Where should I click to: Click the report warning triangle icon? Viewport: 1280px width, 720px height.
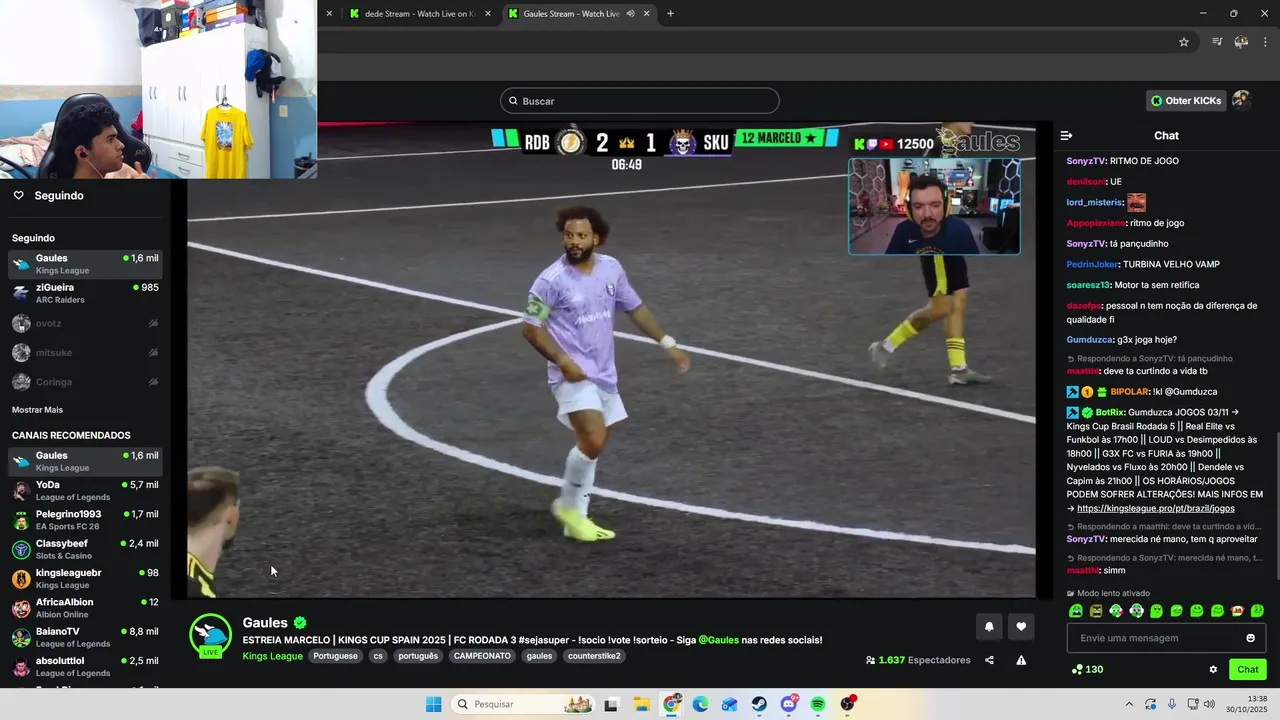tap(1021, 660)
